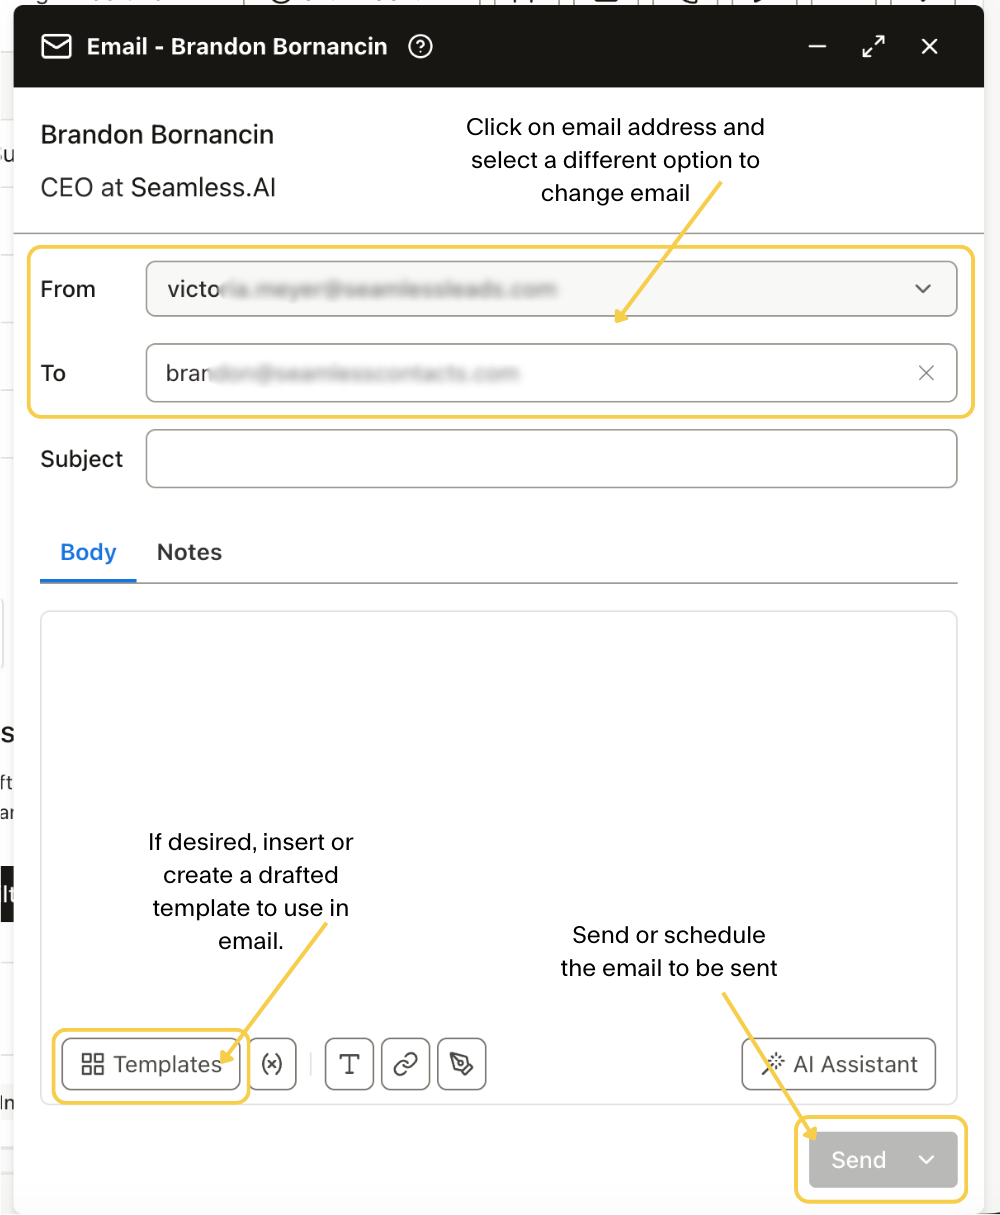Screen dimensions: 1000x1215
Task: Click the email envelope icon in the header
Action: (56, 46)
